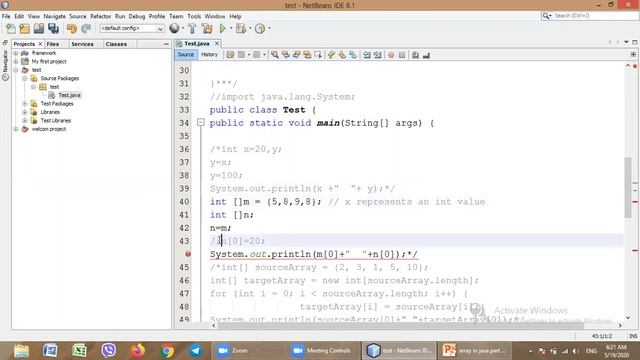The height and width of the screenshot is (360, 640).
Task: Expand the welcom project node
Action: pyautogui.click(x=16, y=129)
